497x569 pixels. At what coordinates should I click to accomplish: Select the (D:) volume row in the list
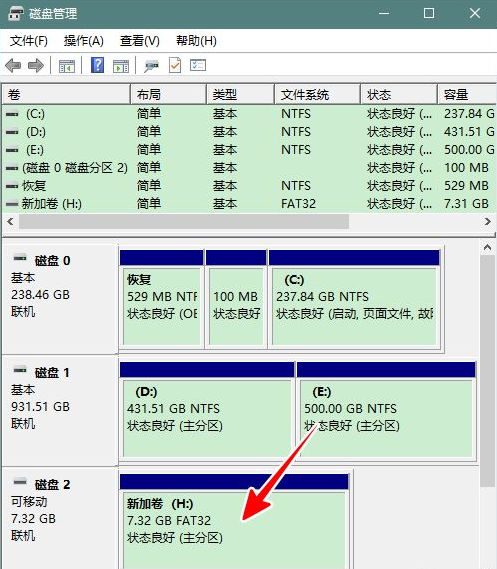tap(249, 132)
